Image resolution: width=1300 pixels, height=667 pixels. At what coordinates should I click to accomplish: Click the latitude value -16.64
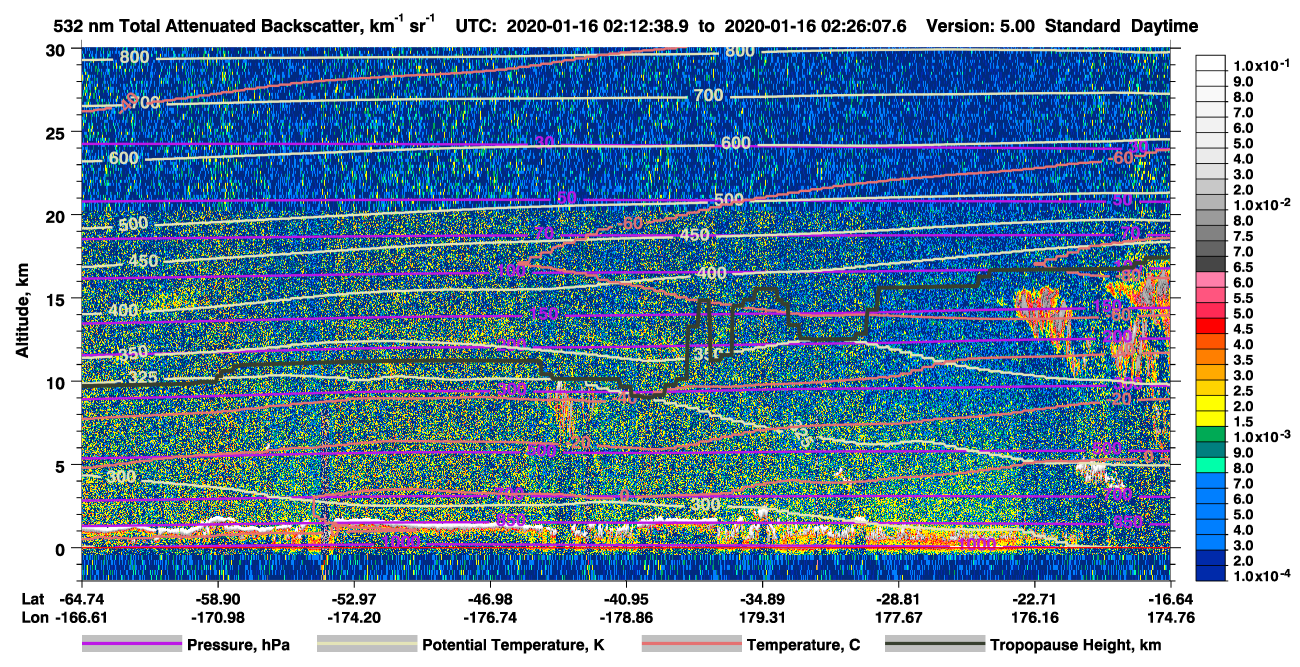pyautogui.click(x=1170, y=598)
